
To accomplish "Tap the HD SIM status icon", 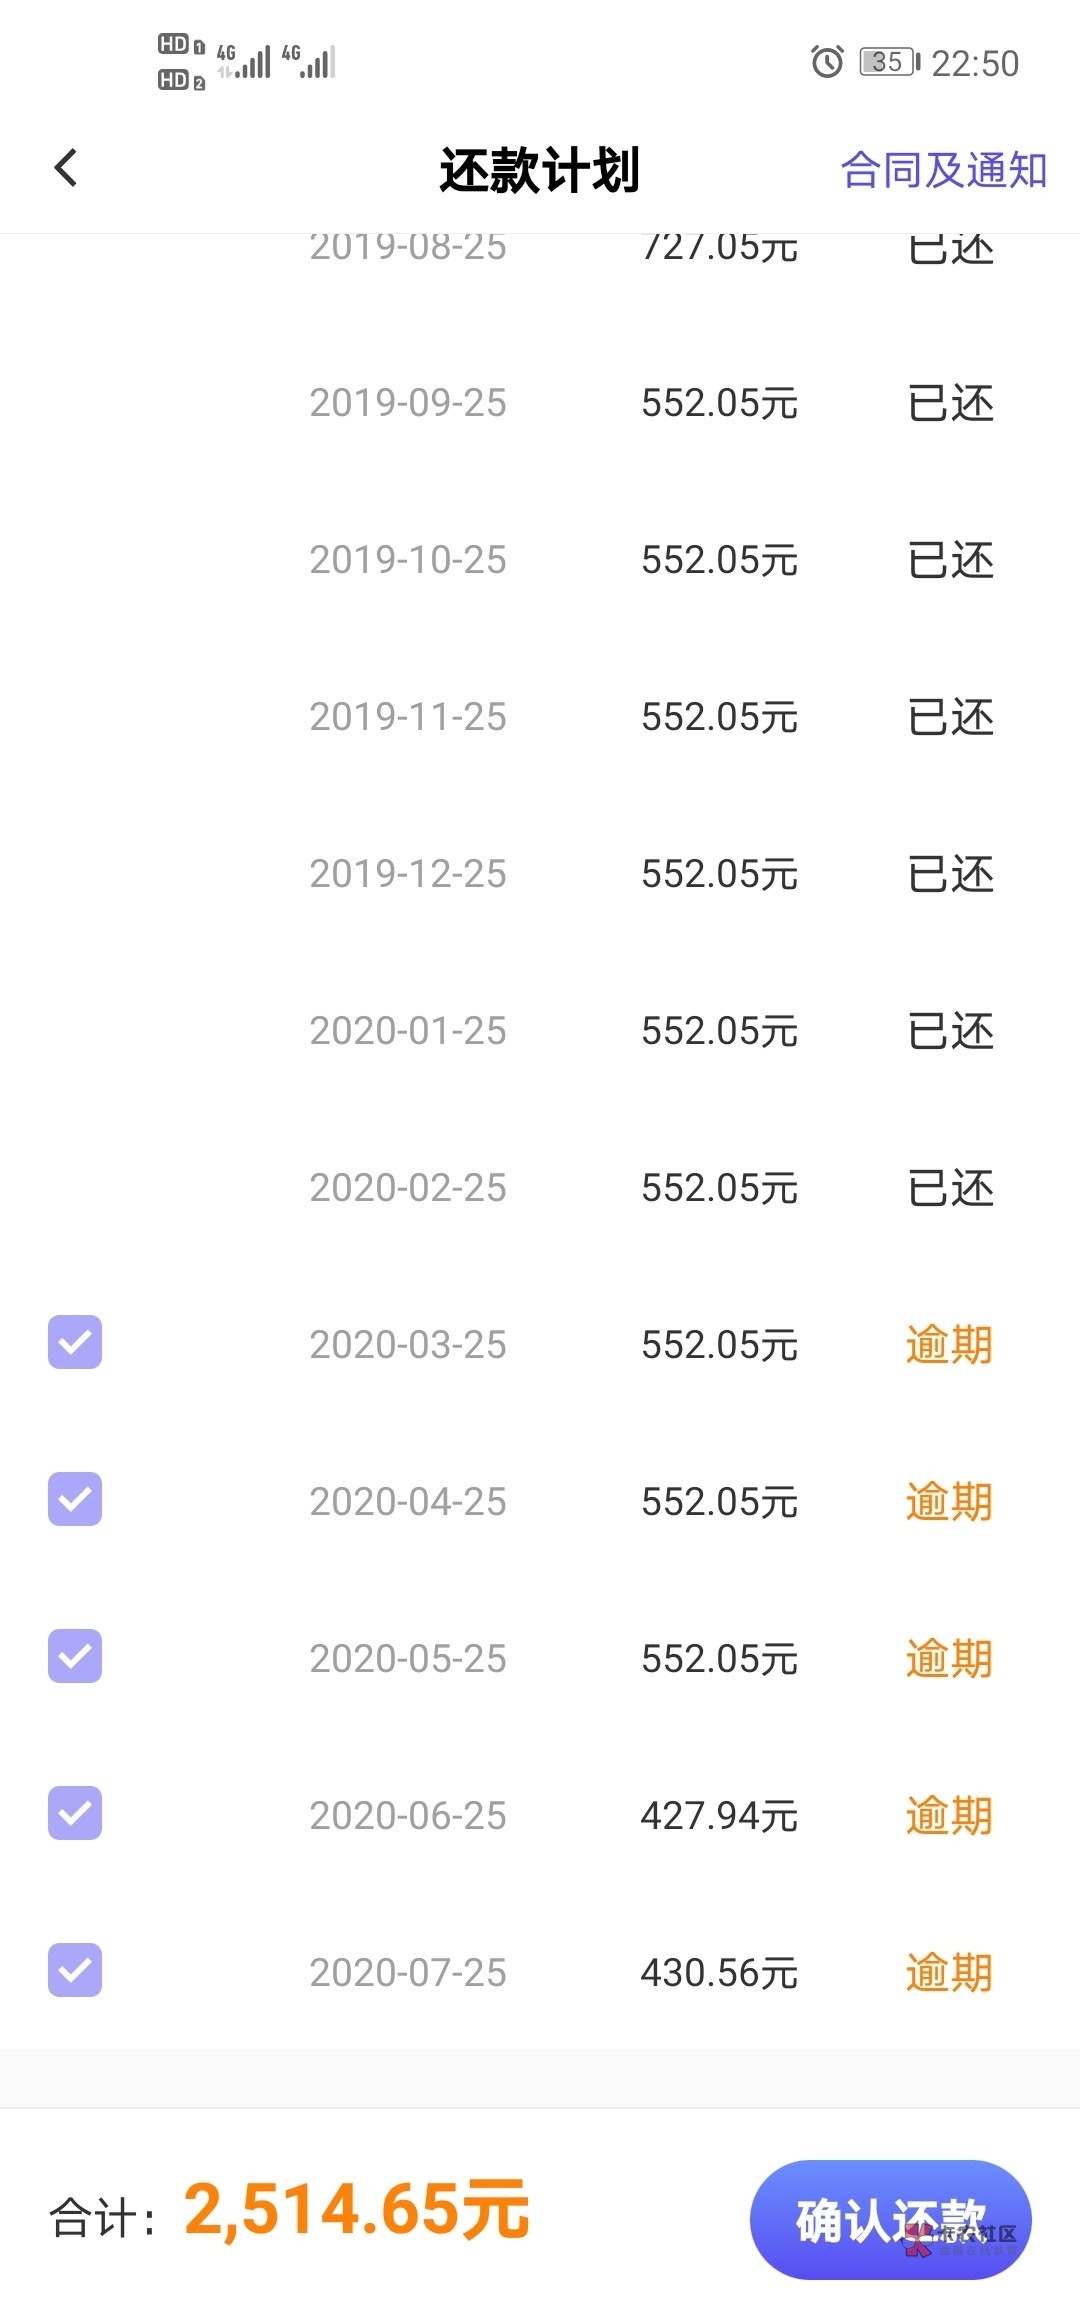I will [181, 62].
